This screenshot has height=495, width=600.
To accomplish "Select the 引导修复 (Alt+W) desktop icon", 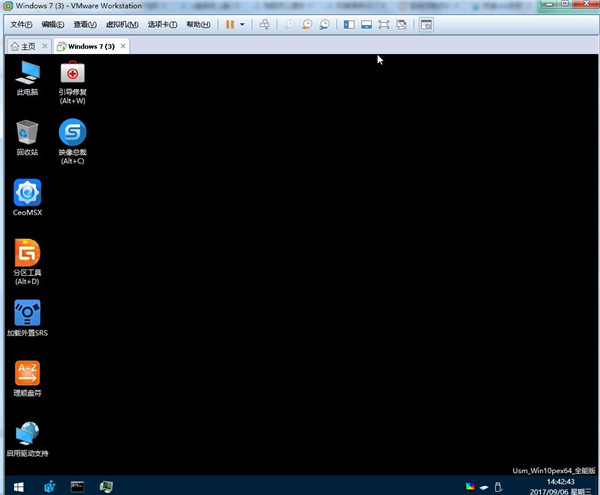I will click(72, 82).
